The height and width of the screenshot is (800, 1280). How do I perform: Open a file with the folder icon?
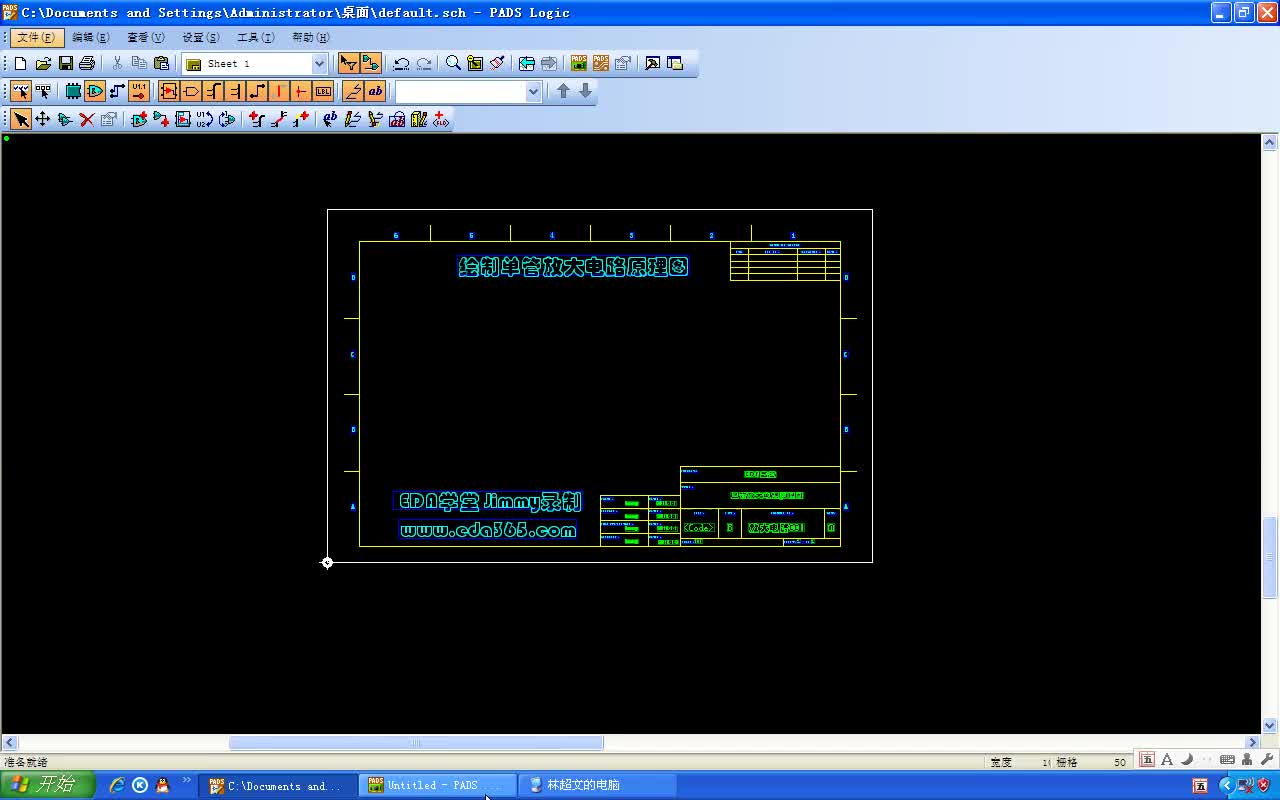click(x=43, y=63)
